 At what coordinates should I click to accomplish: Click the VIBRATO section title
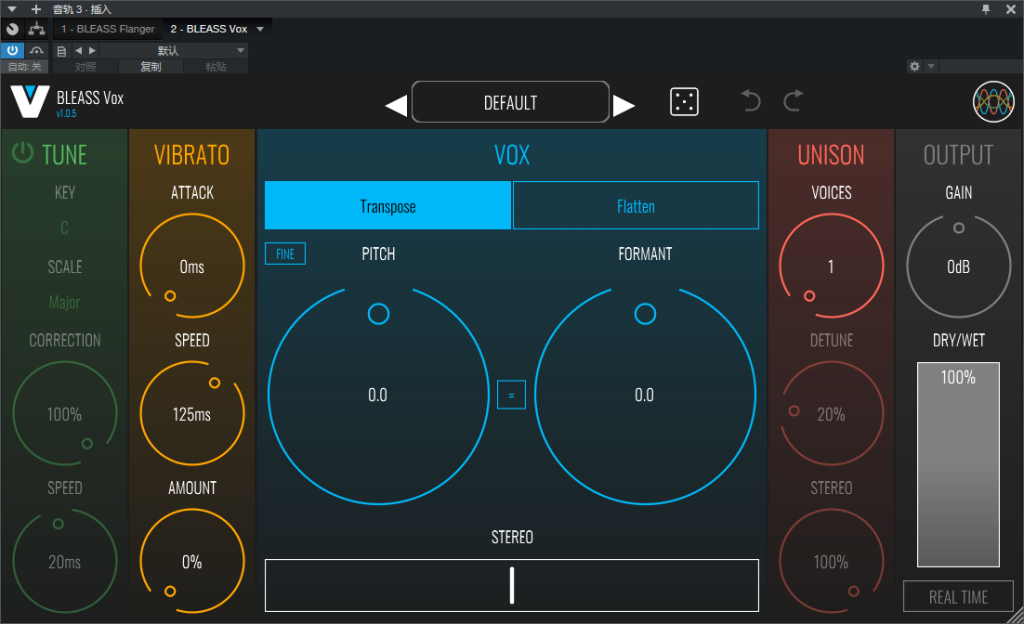click(x=192, y=155)
